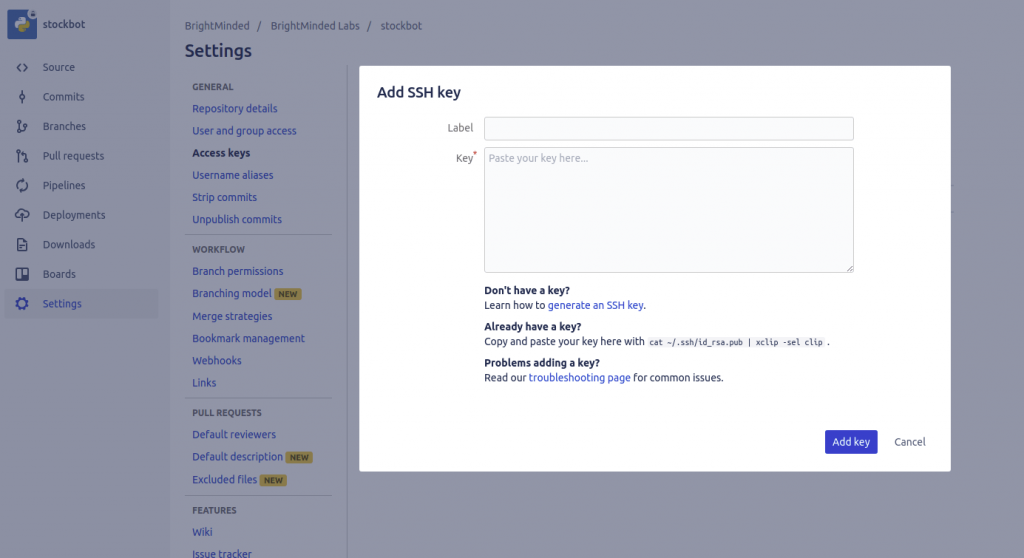
Task: Cancel the Add SSH key dialog
Action: pos(909,442)
